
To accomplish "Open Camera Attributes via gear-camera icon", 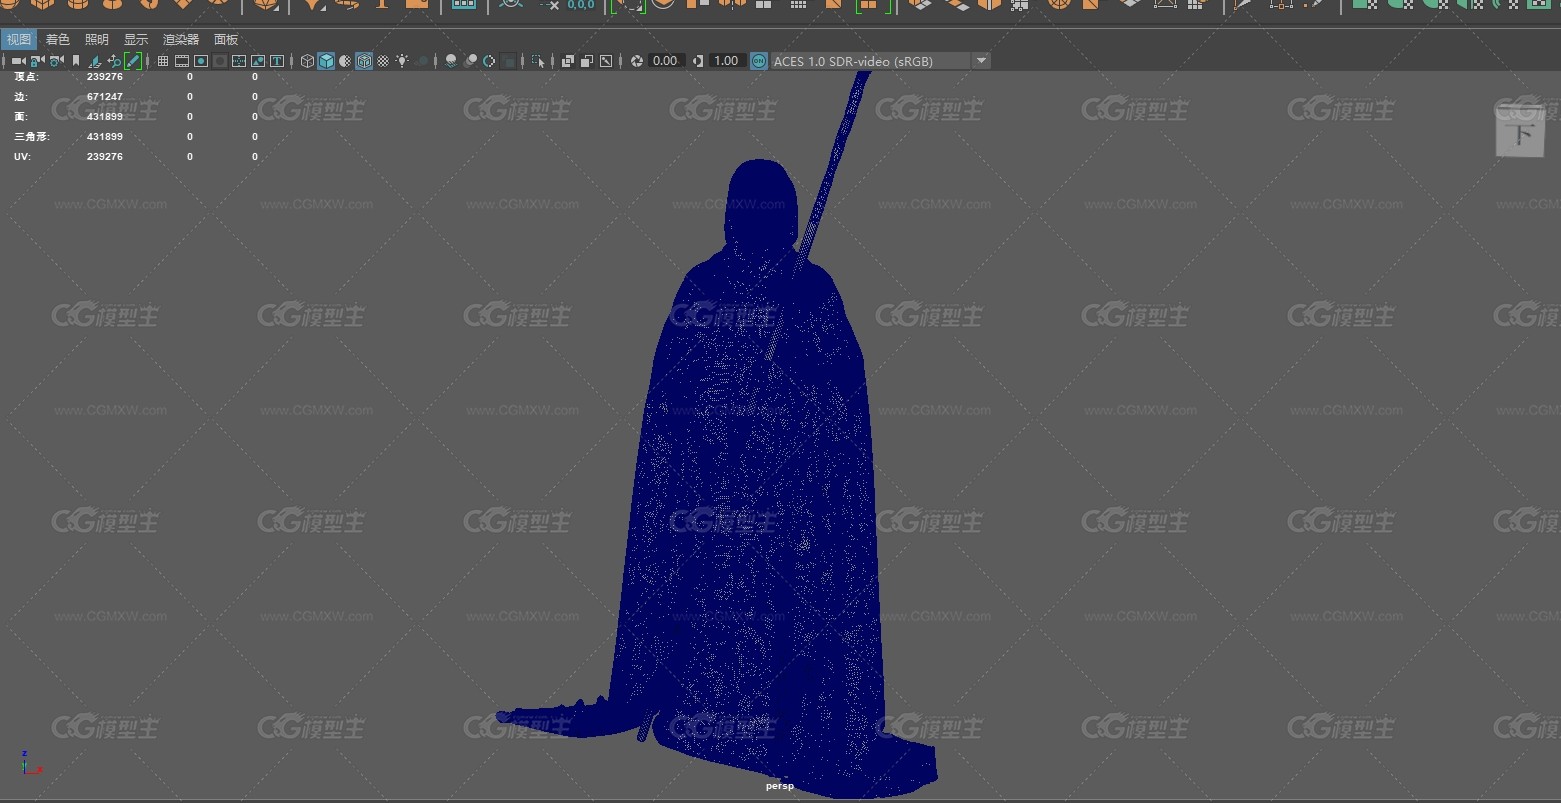I will pos(56,61).
